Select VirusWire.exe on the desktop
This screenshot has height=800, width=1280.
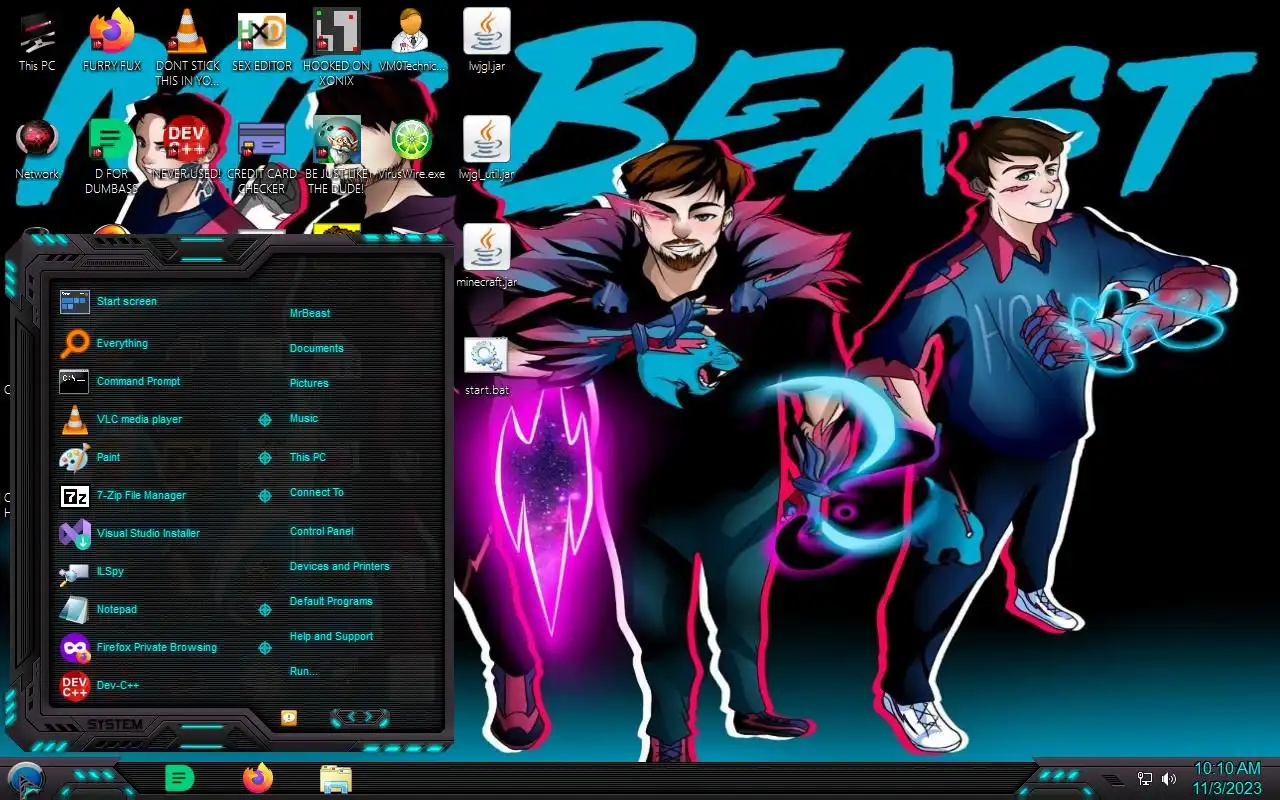(411, 148)
